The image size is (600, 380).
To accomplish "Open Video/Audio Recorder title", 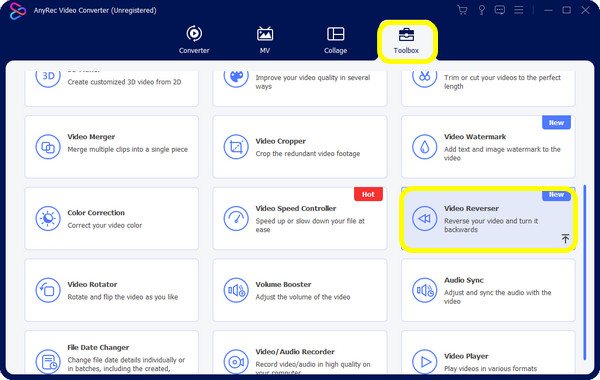I will click(295, 352).
